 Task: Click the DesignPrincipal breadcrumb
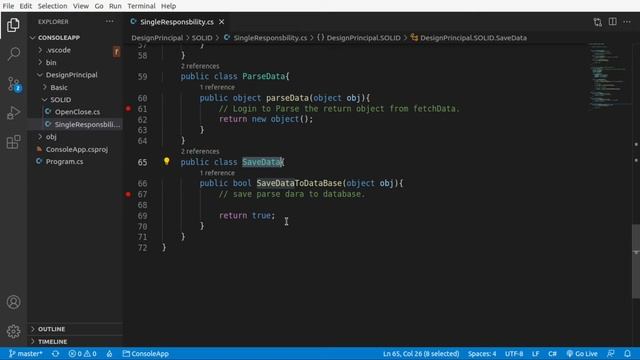point(157,38)
